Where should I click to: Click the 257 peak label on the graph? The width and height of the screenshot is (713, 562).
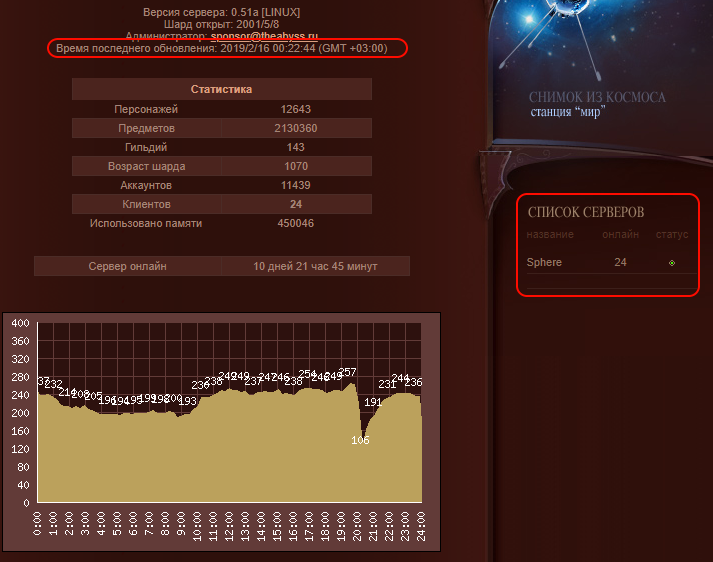347,372
